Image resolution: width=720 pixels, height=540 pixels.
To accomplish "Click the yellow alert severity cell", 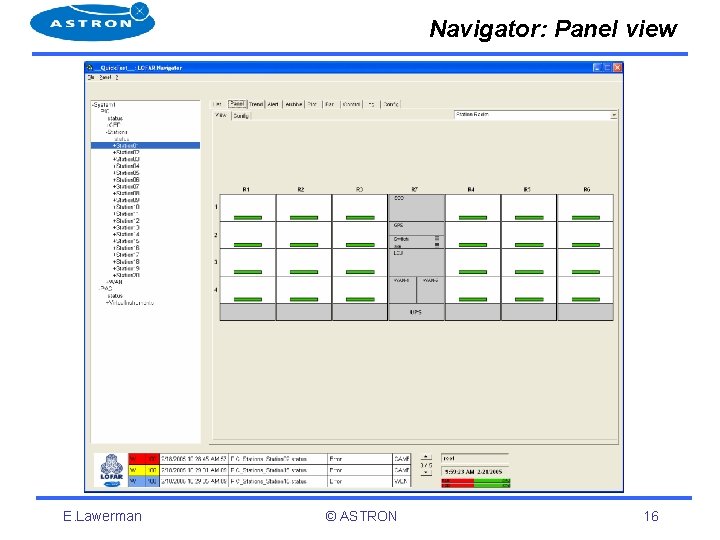I will [x=144, y=470].
